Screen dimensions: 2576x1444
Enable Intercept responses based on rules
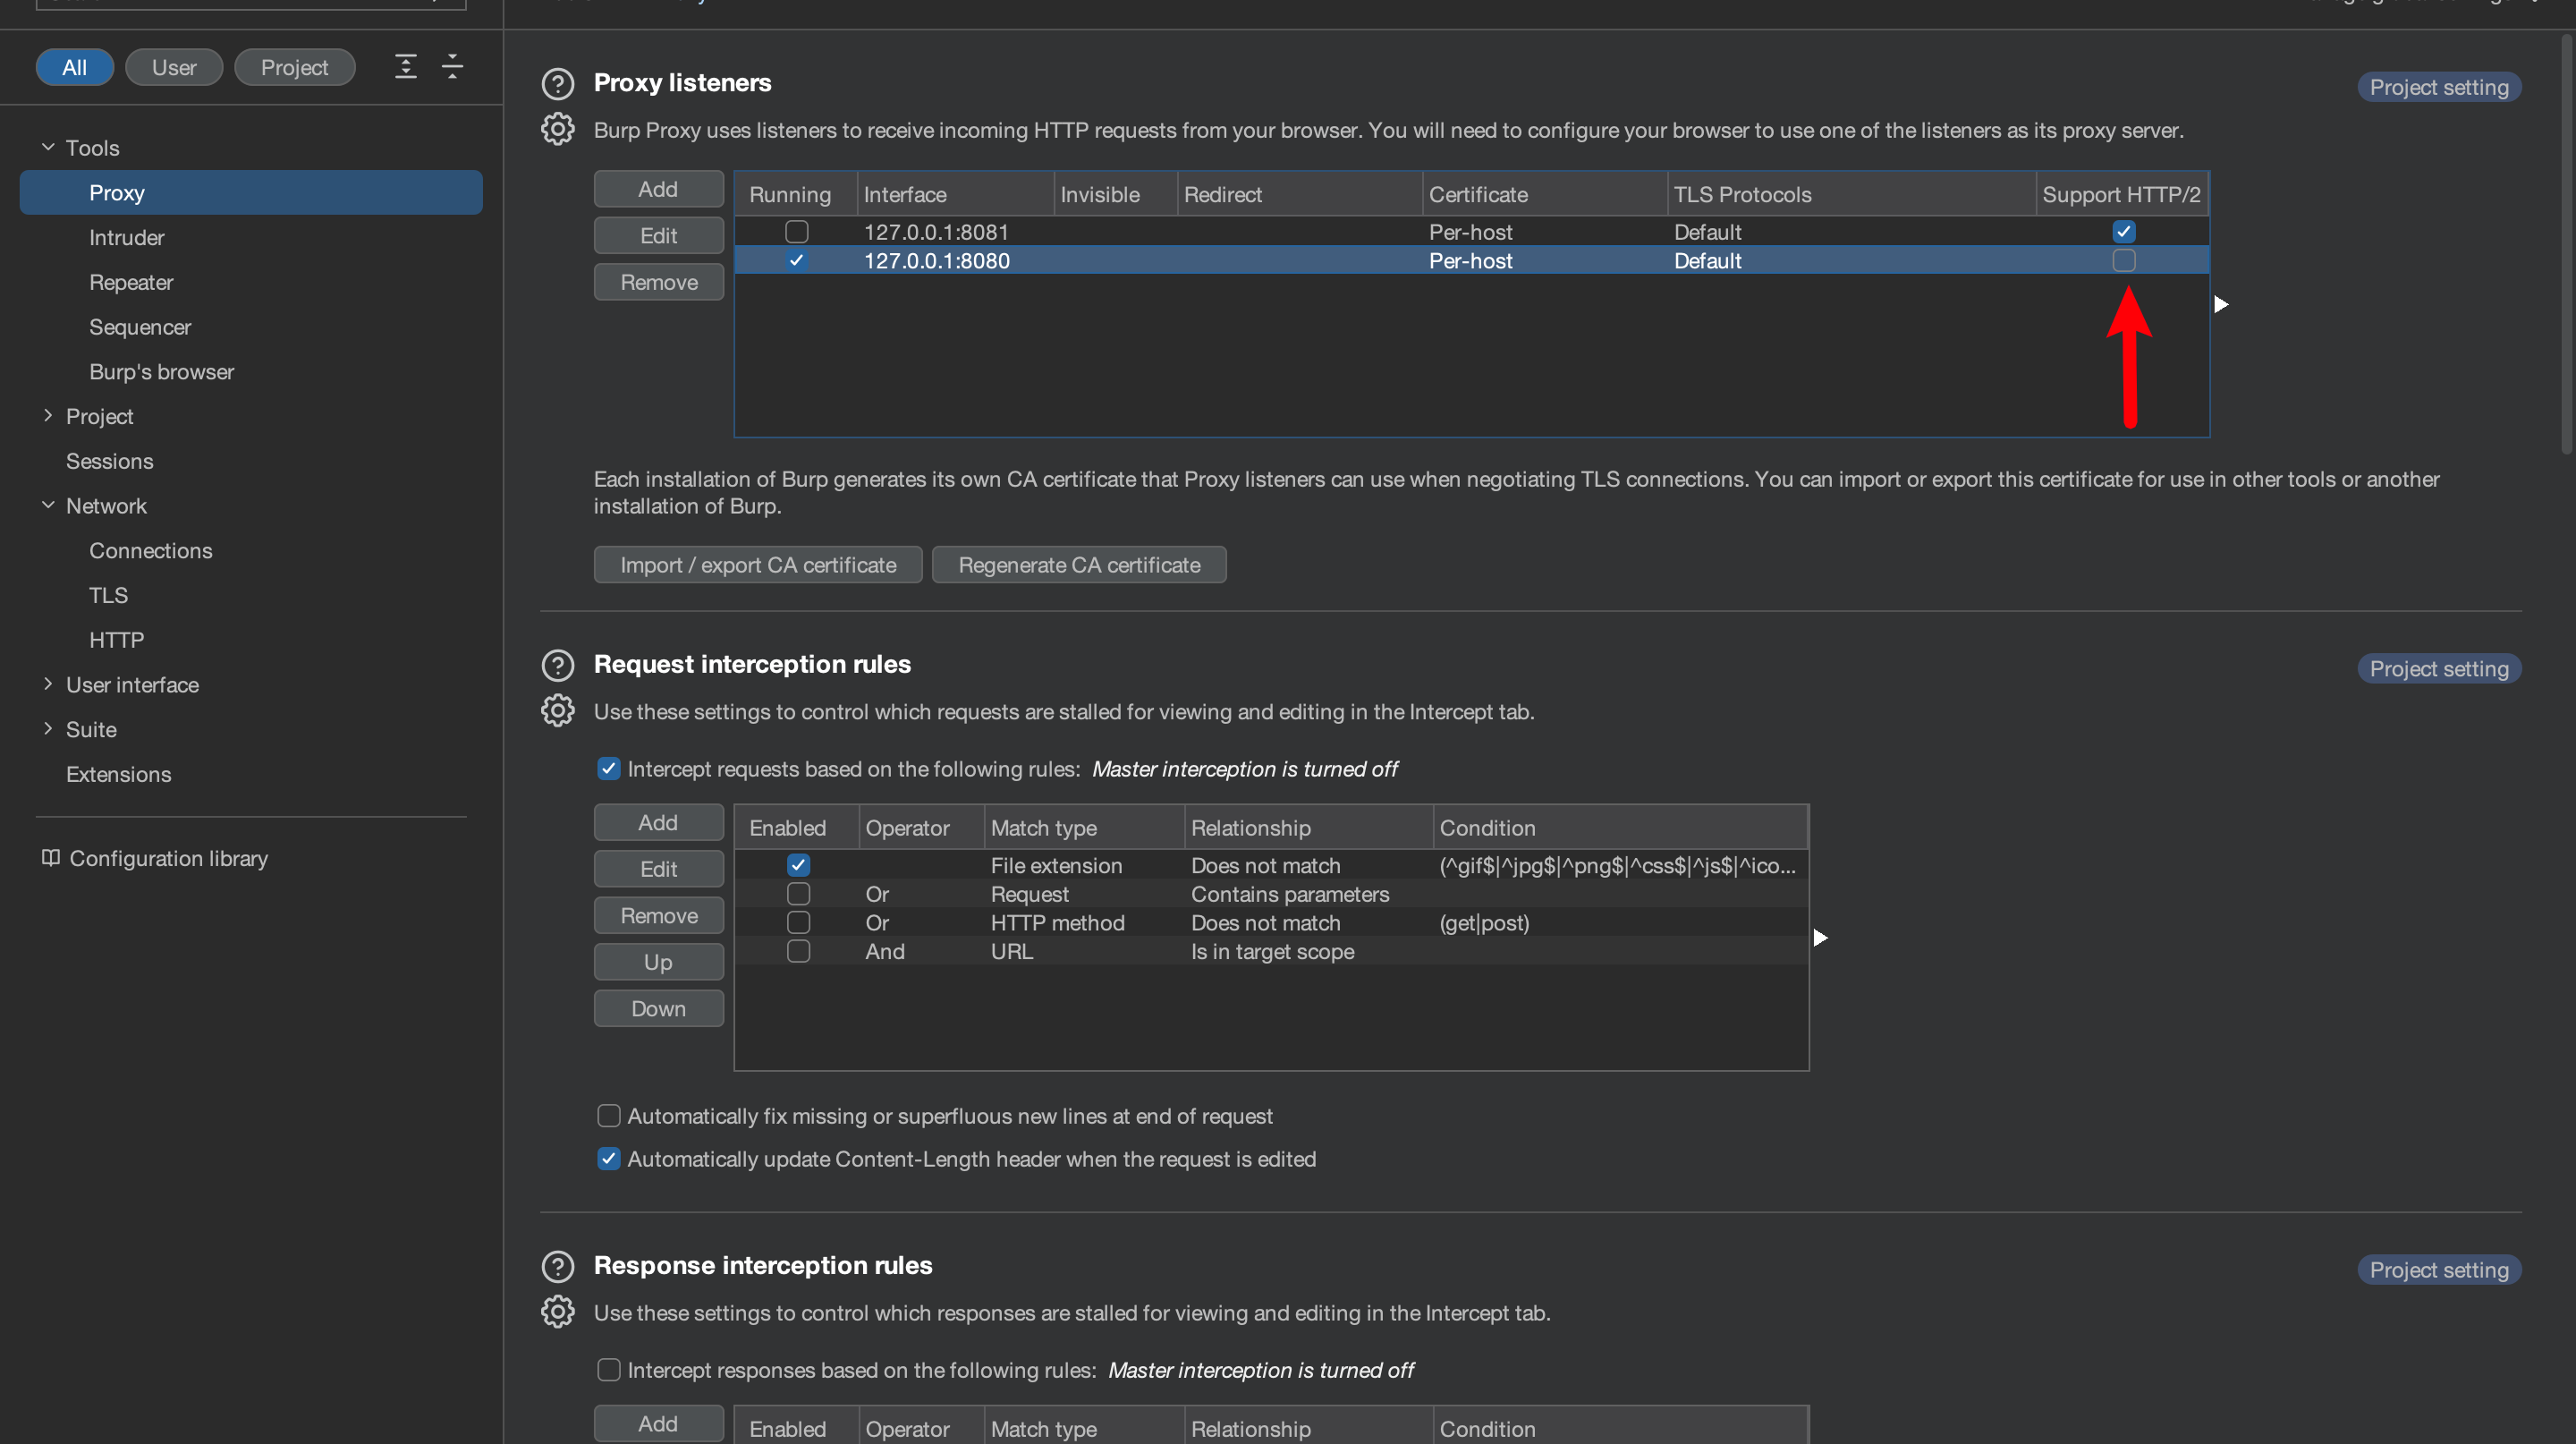608,1370
